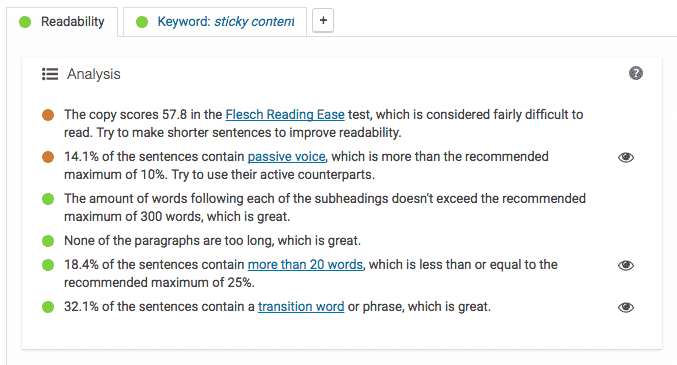The image size is (677, 365).
Task: Click the green bullet beside subheadings result
Action: coord(48,199)
